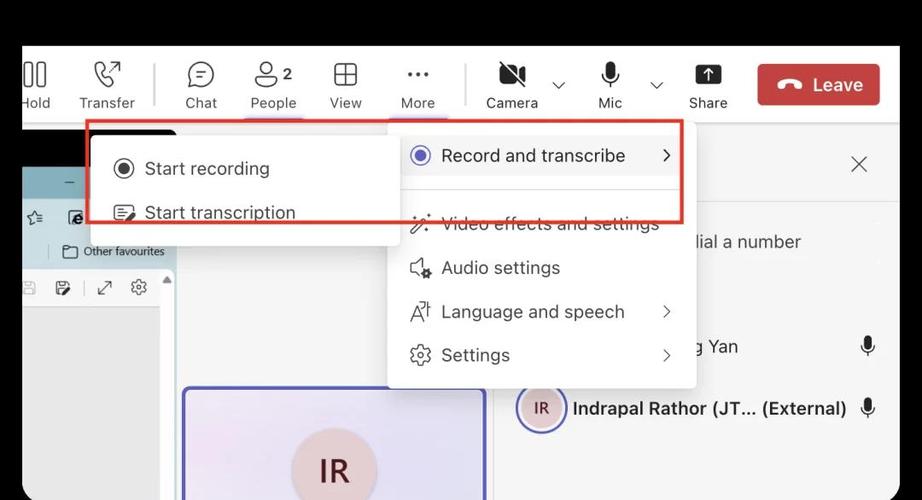Viewport: 922px width, 500px height.
Task: Leave the call
Action: 819,85
